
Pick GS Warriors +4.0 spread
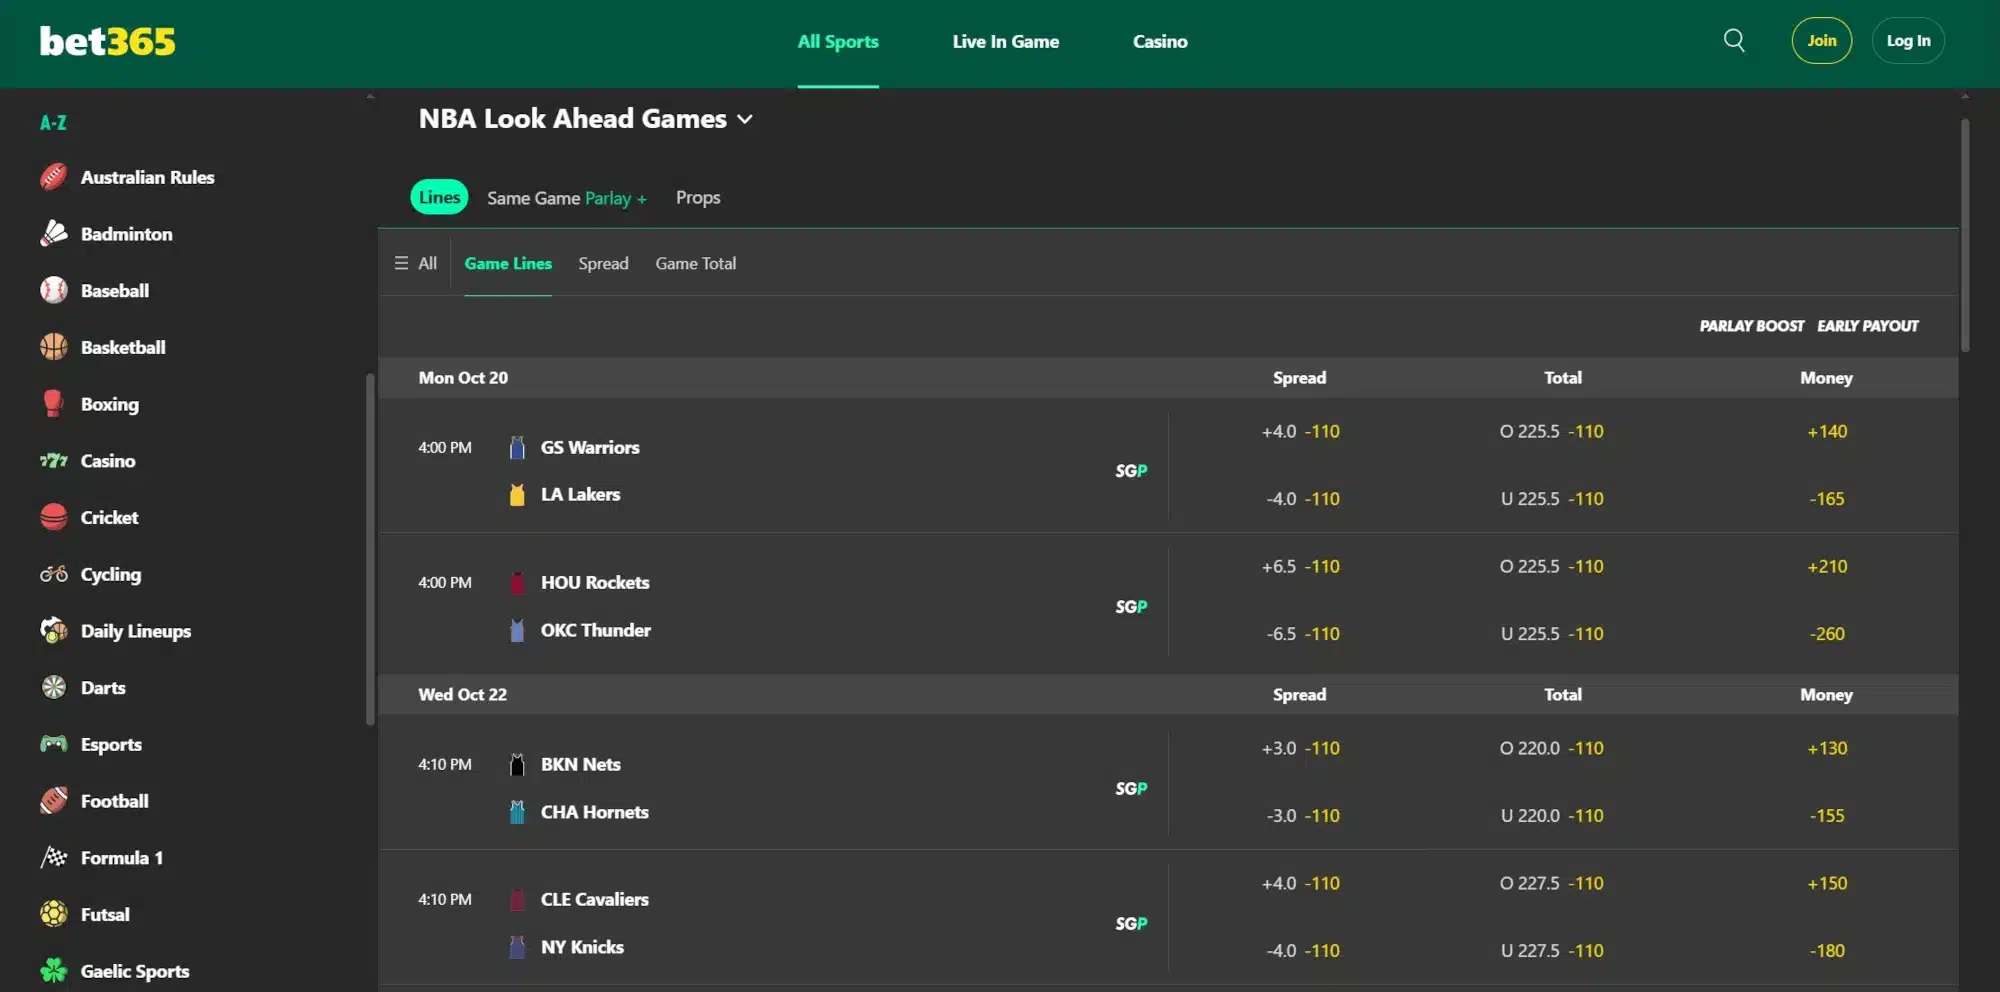point(1300,432)
